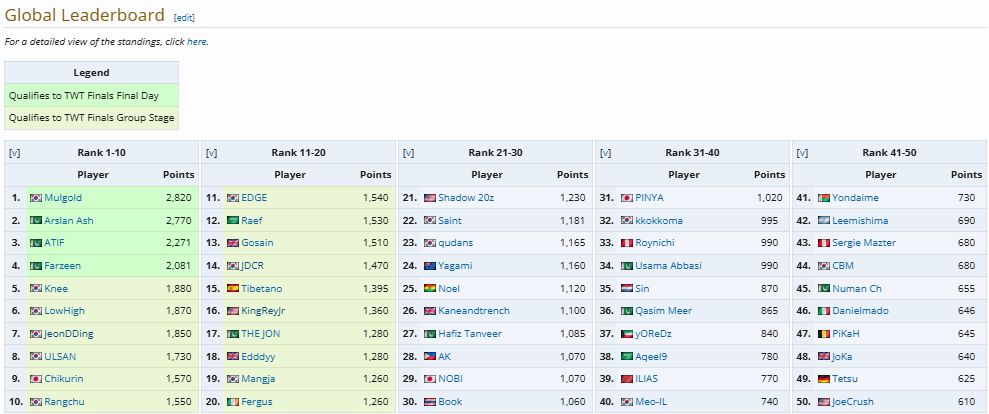Open Usama Abbasi's player page
This screenshot has width=989, height=414.
click(669, 266)
